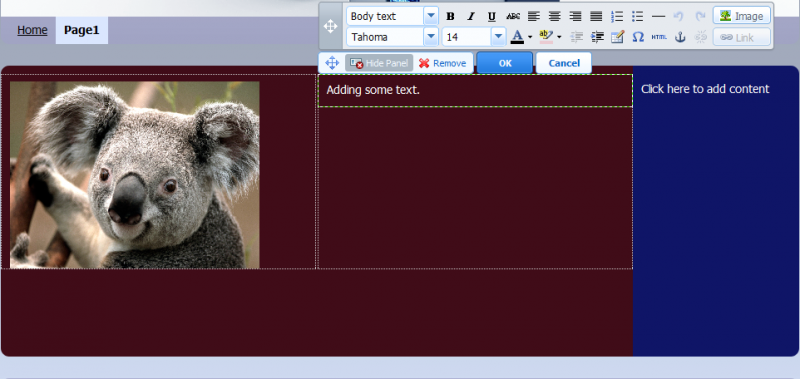The height and width of the screenshot is (379, 800).
Task: Click the koala image
Action: click(135, 175)
